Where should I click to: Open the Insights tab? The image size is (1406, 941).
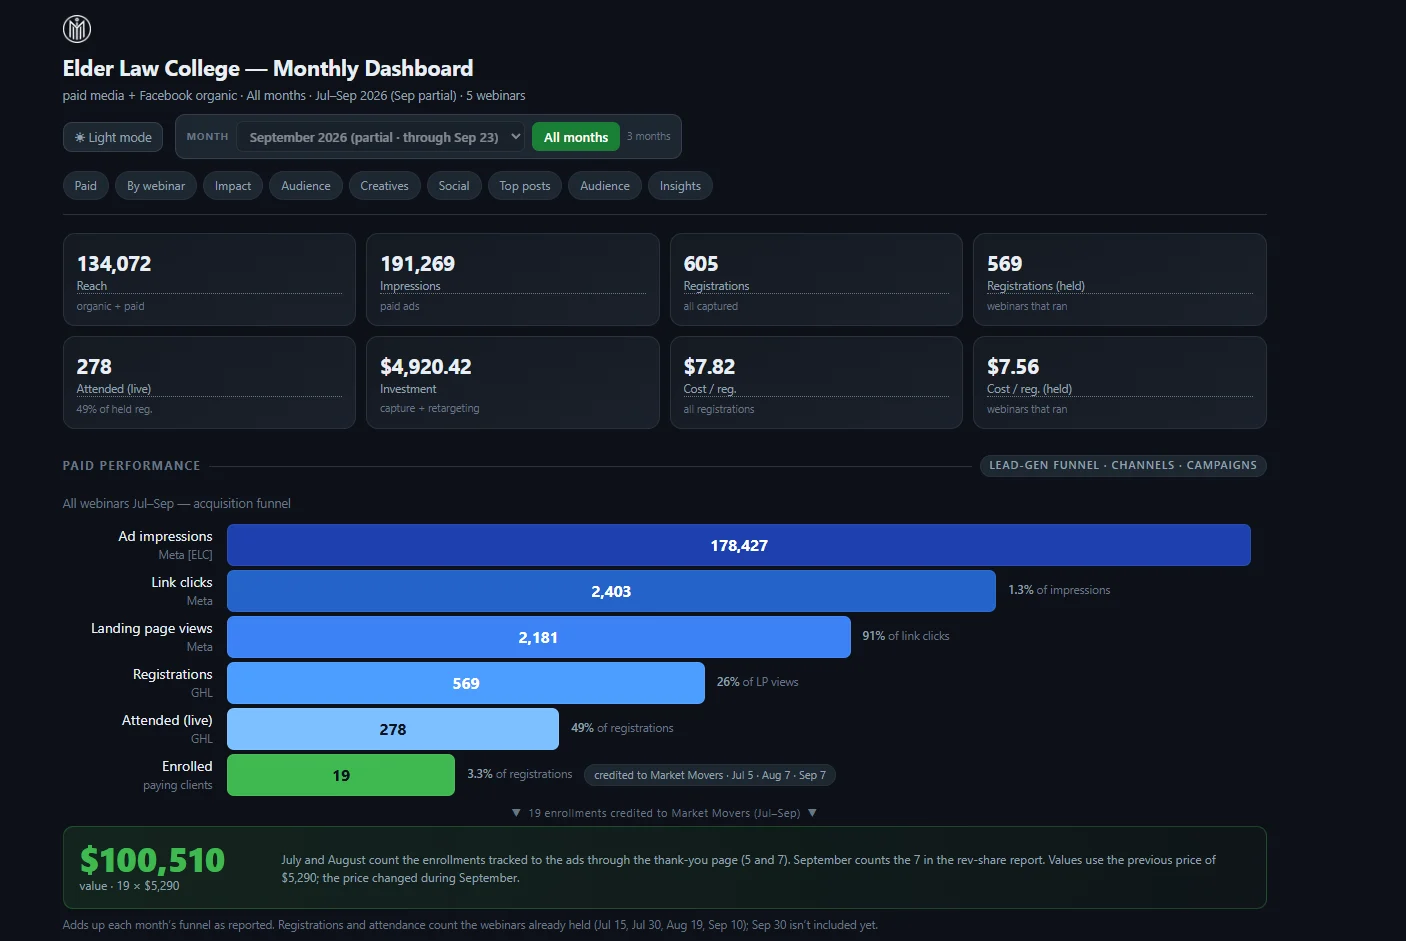click(680, 186)
